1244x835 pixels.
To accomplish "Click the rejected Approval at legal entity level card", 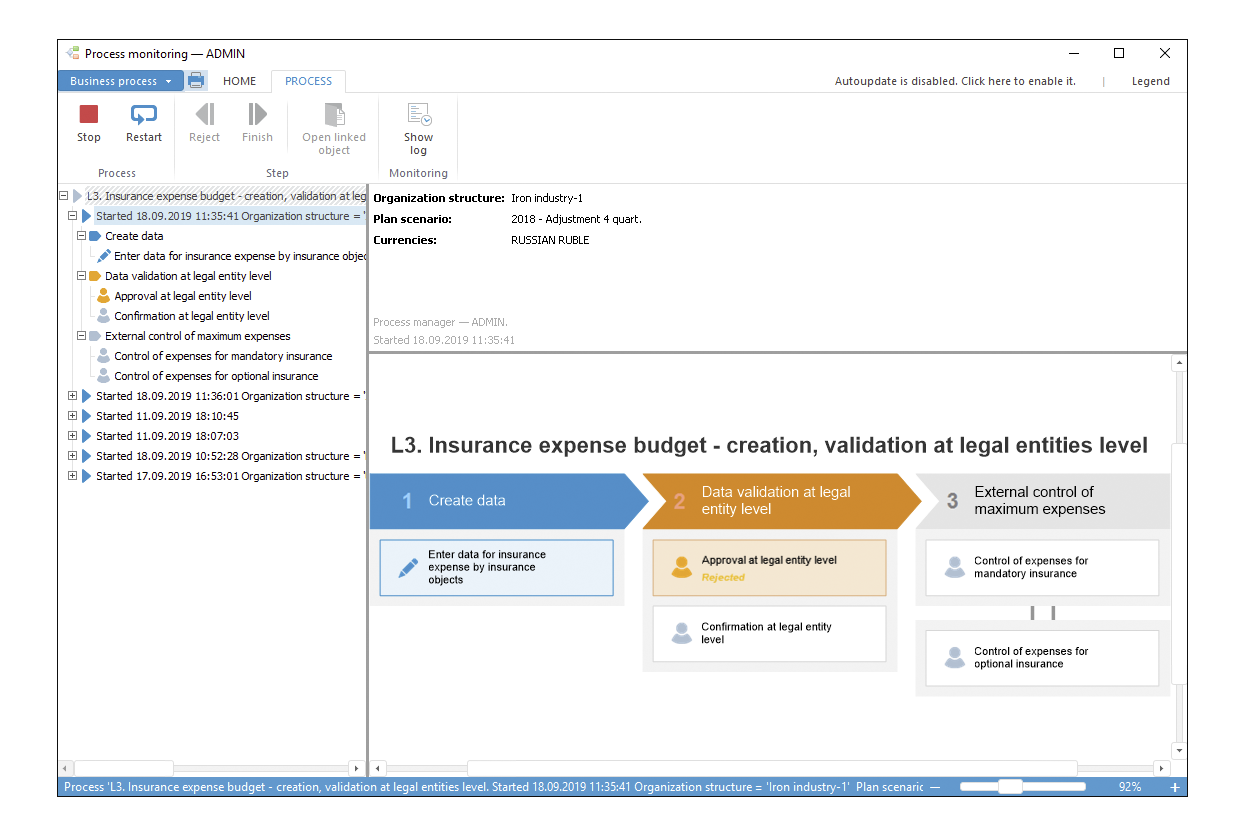I will point(769,567).
